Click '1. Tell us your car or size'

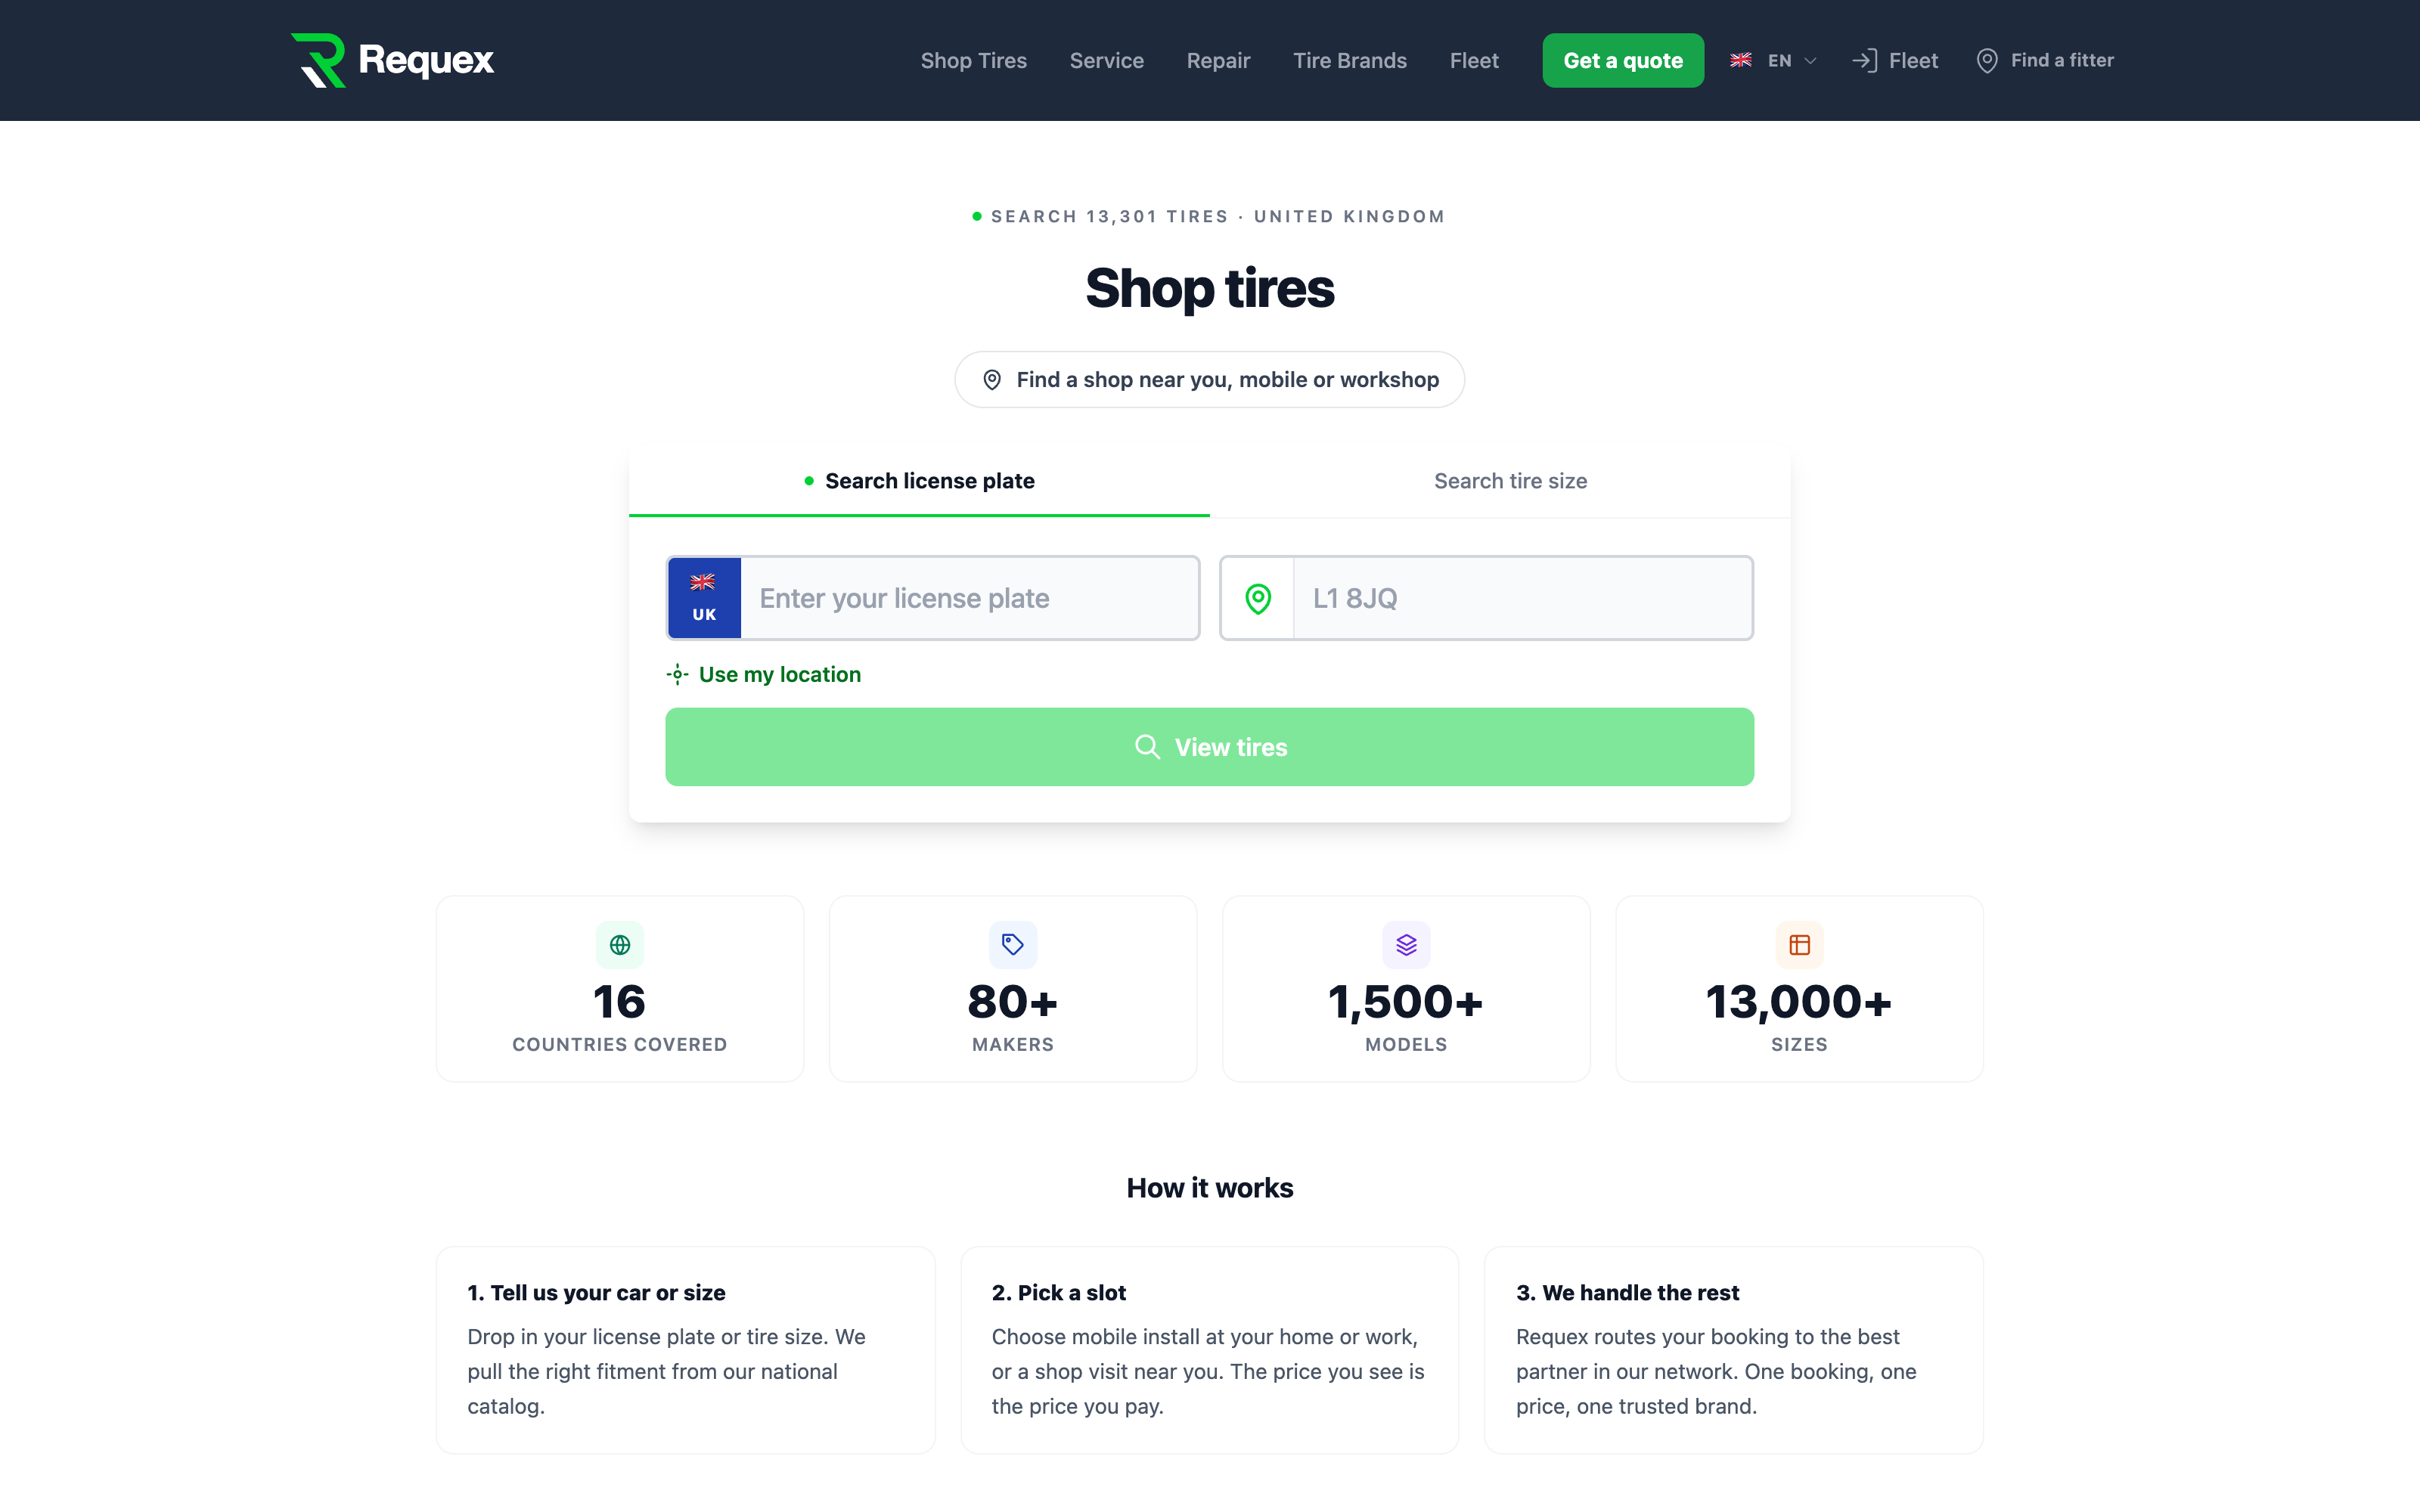pos(596,1293)
